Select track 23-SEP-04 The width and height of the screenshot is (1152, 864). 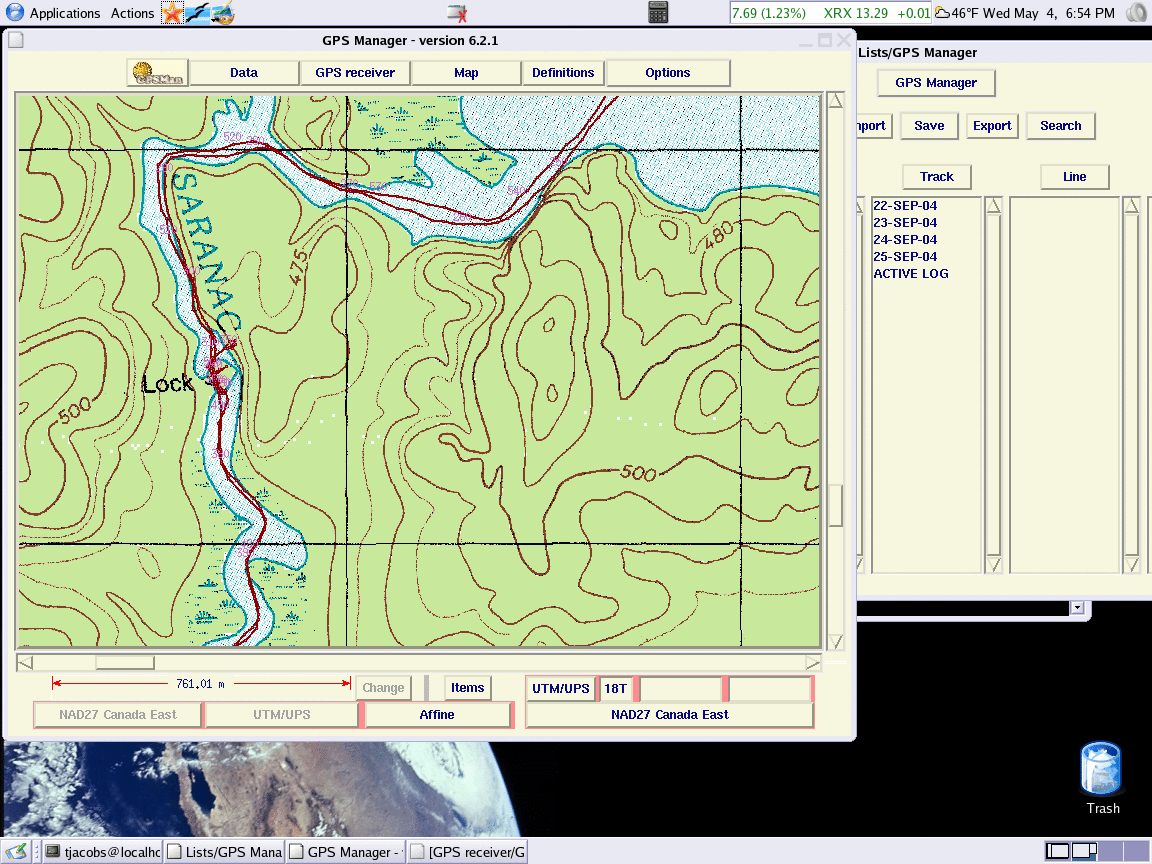[905, 223]
